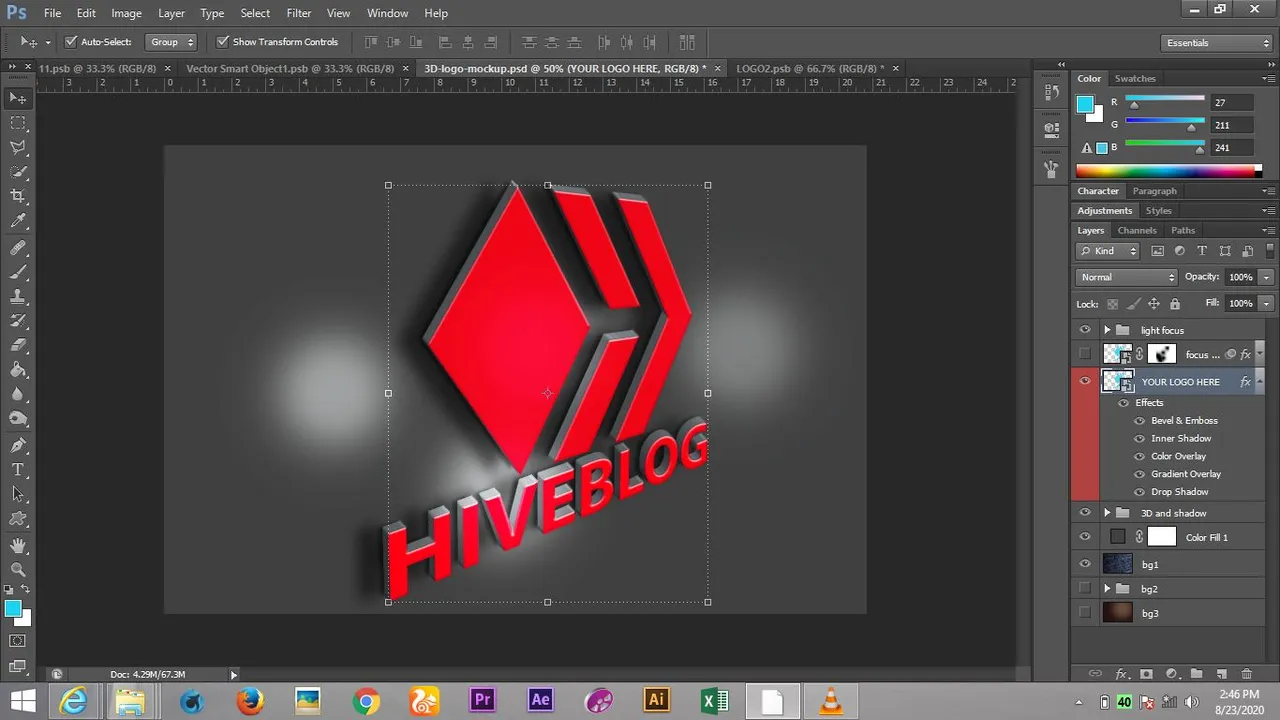Screen dimensions: 1280x720
Task: Toggle Quick Mask mode icon
Action: click(x=18, y=641)
